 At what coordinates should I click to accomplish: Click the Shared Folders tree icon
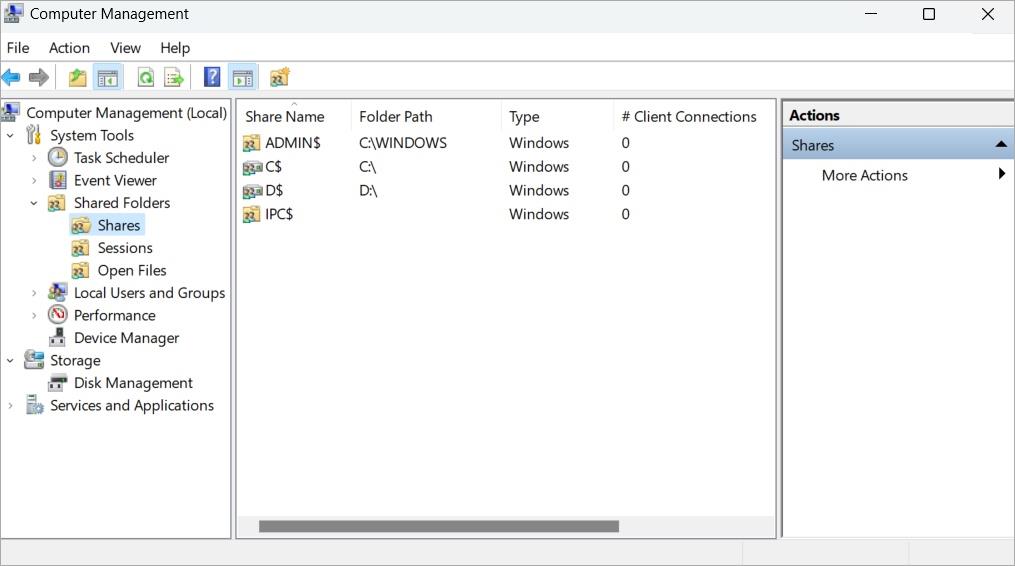pos(57,203)
